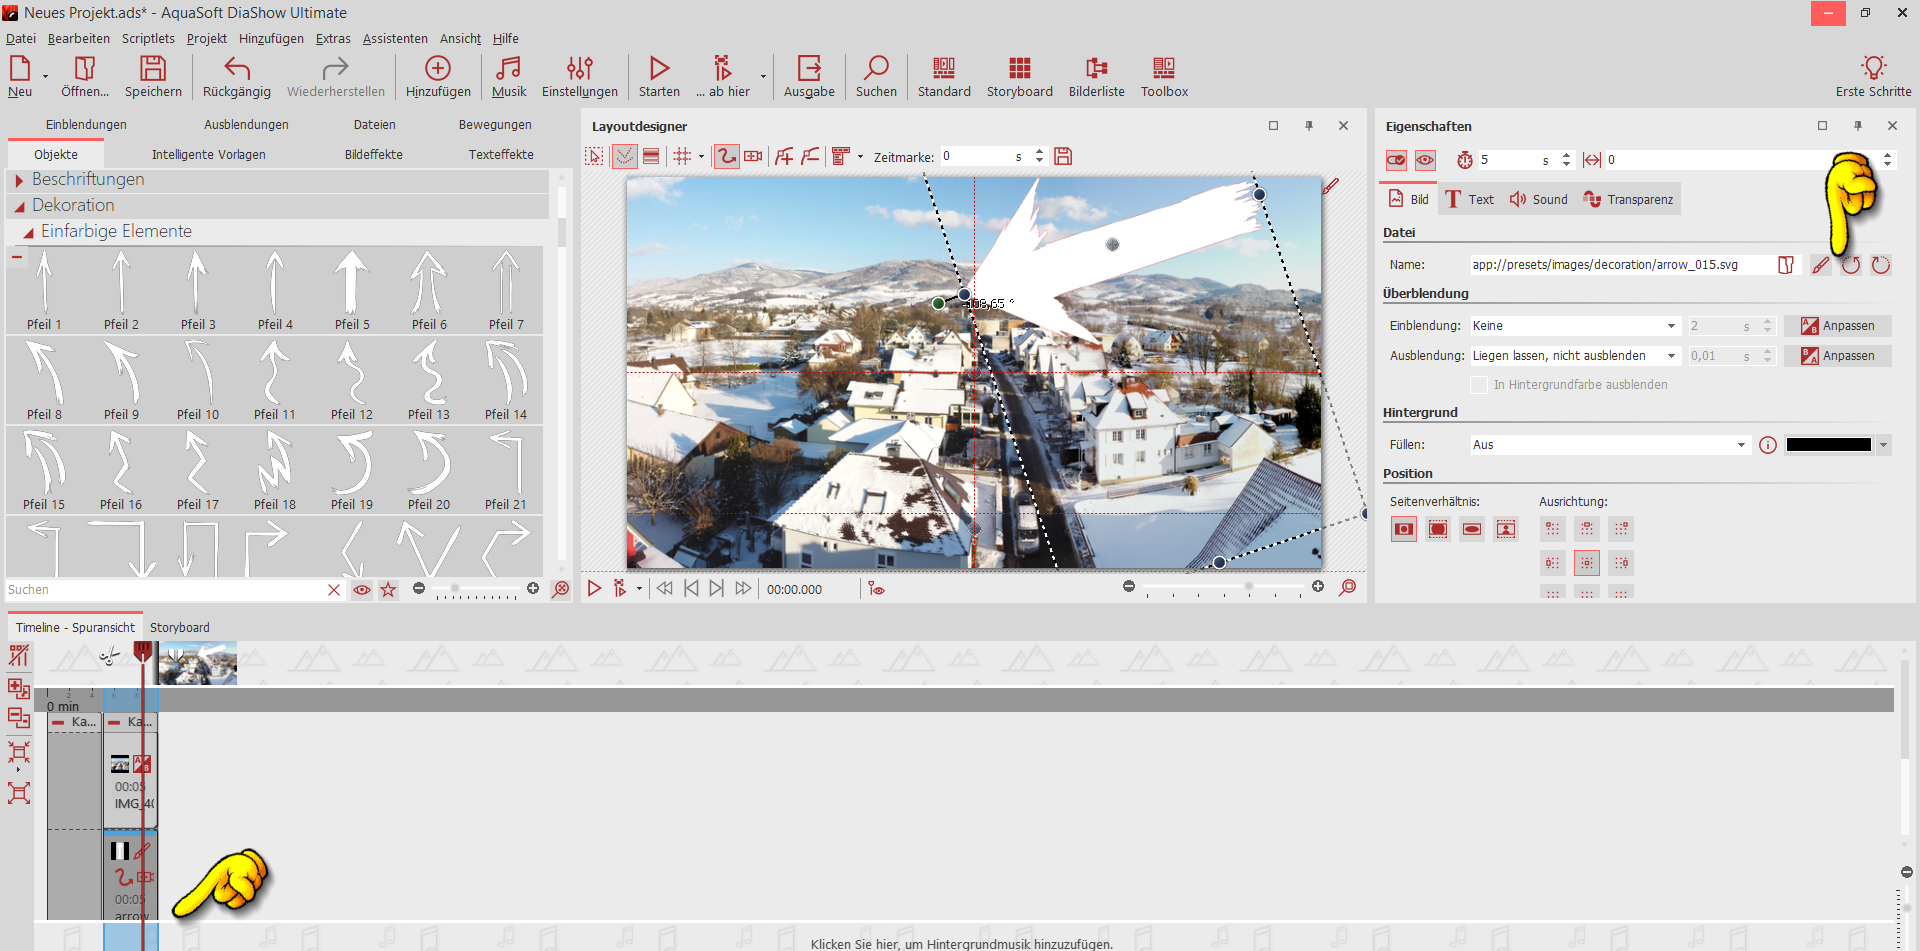1920x951 pixels.
Task: Open the Musik toolbar icon
Action: point(508,69)
